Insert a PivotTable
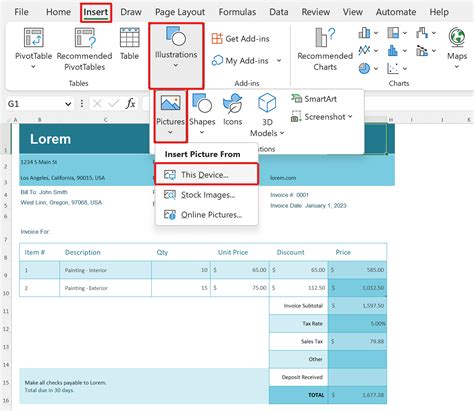Screen dimensions: 474x411 click(33, 48)
